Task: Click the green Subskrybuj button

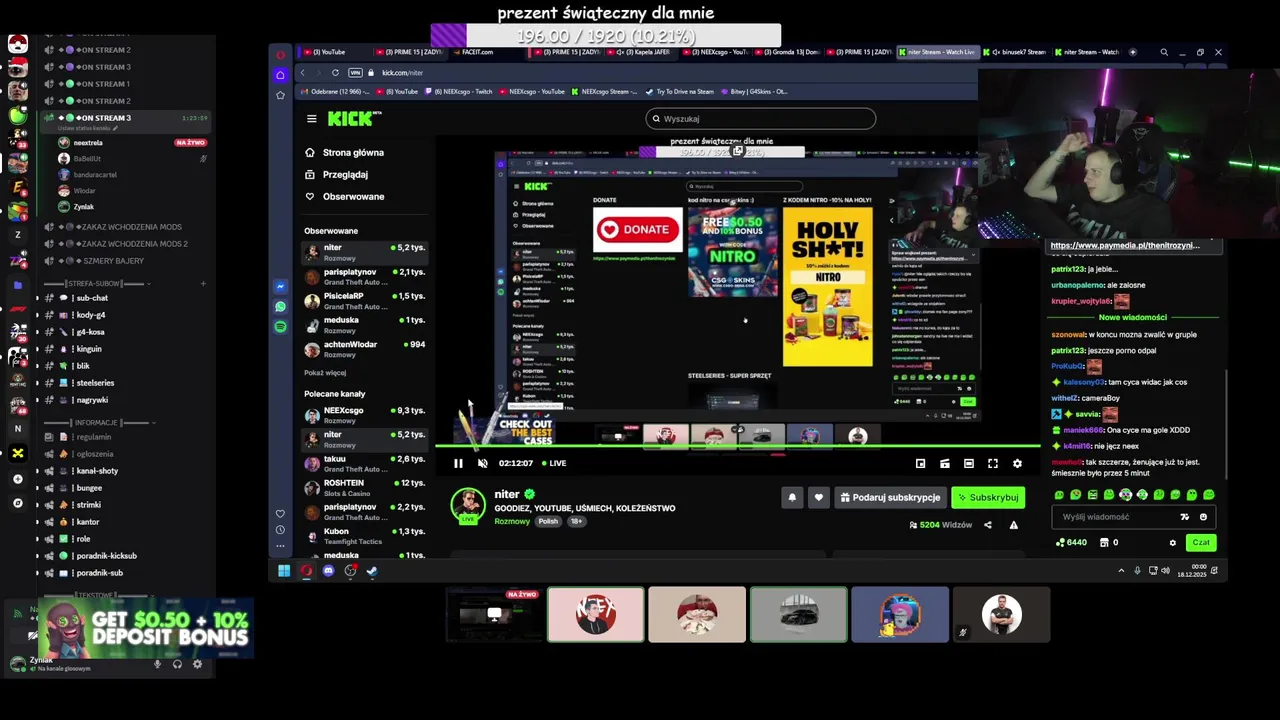Action: click(988, 497)
